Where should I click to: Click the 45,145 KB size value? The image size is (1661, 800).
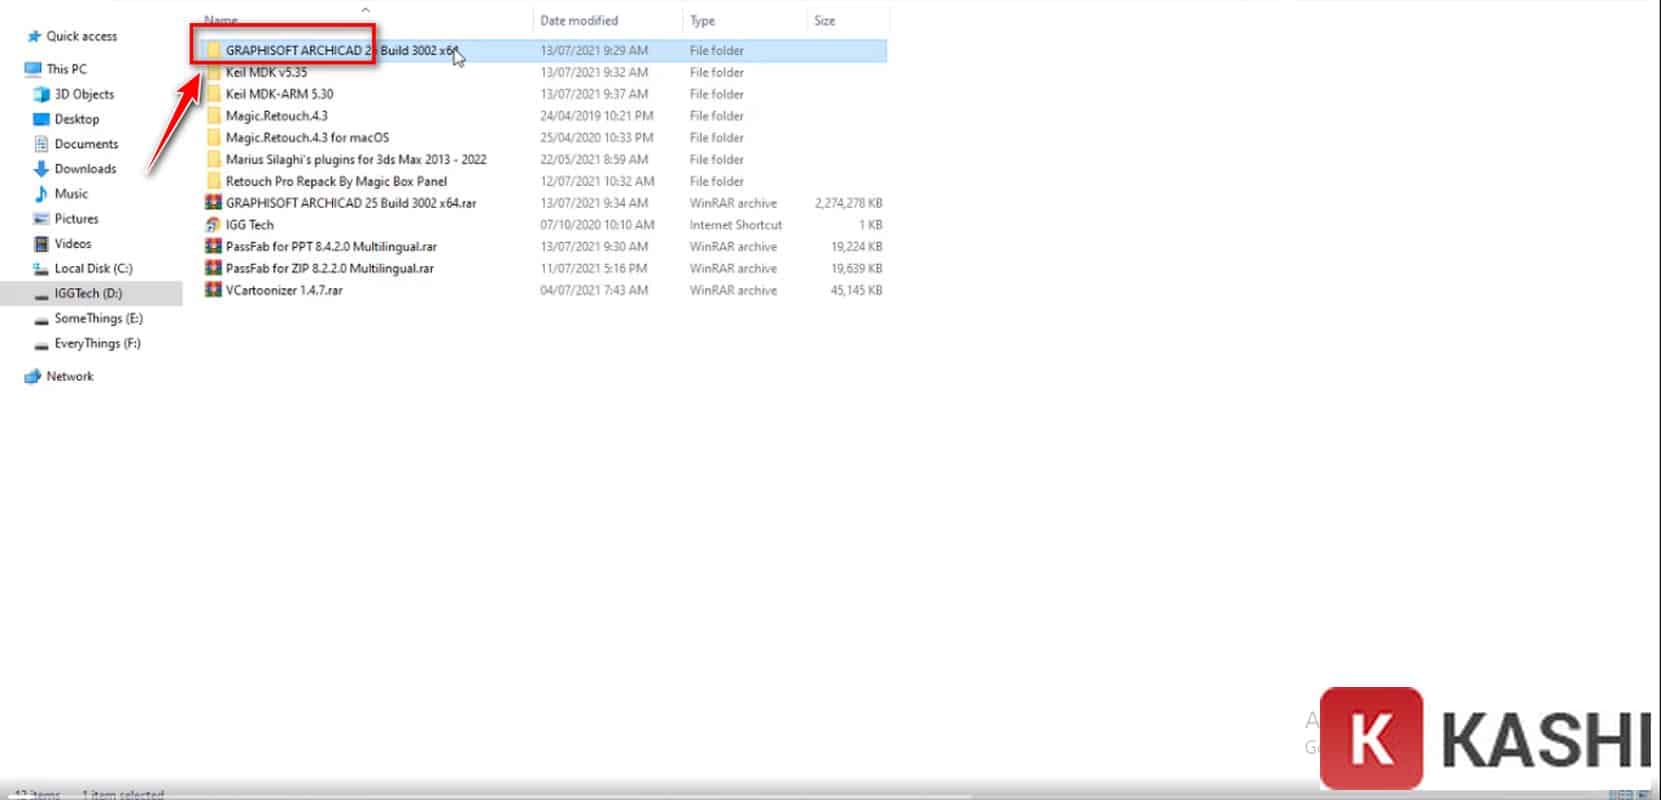(x=856, y=291)
